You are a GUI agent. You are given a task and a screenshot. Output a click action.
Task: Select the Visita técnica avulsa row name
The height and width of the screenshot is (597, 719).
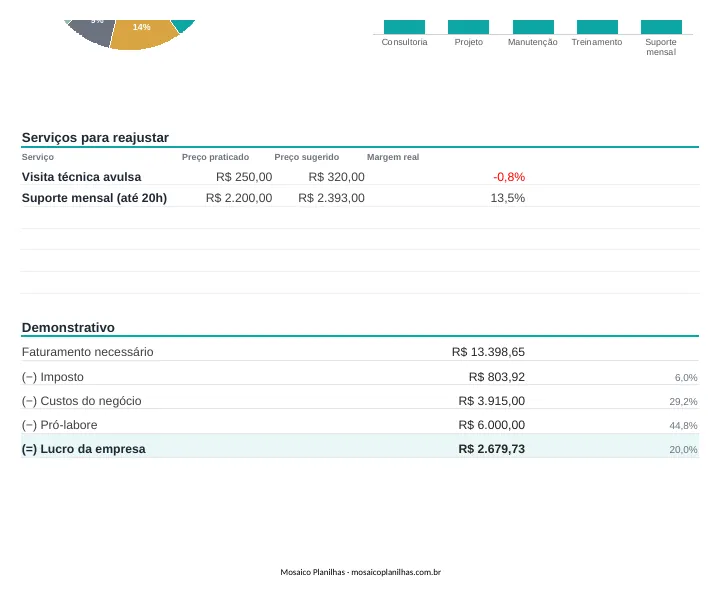click(x=82, y=177)
